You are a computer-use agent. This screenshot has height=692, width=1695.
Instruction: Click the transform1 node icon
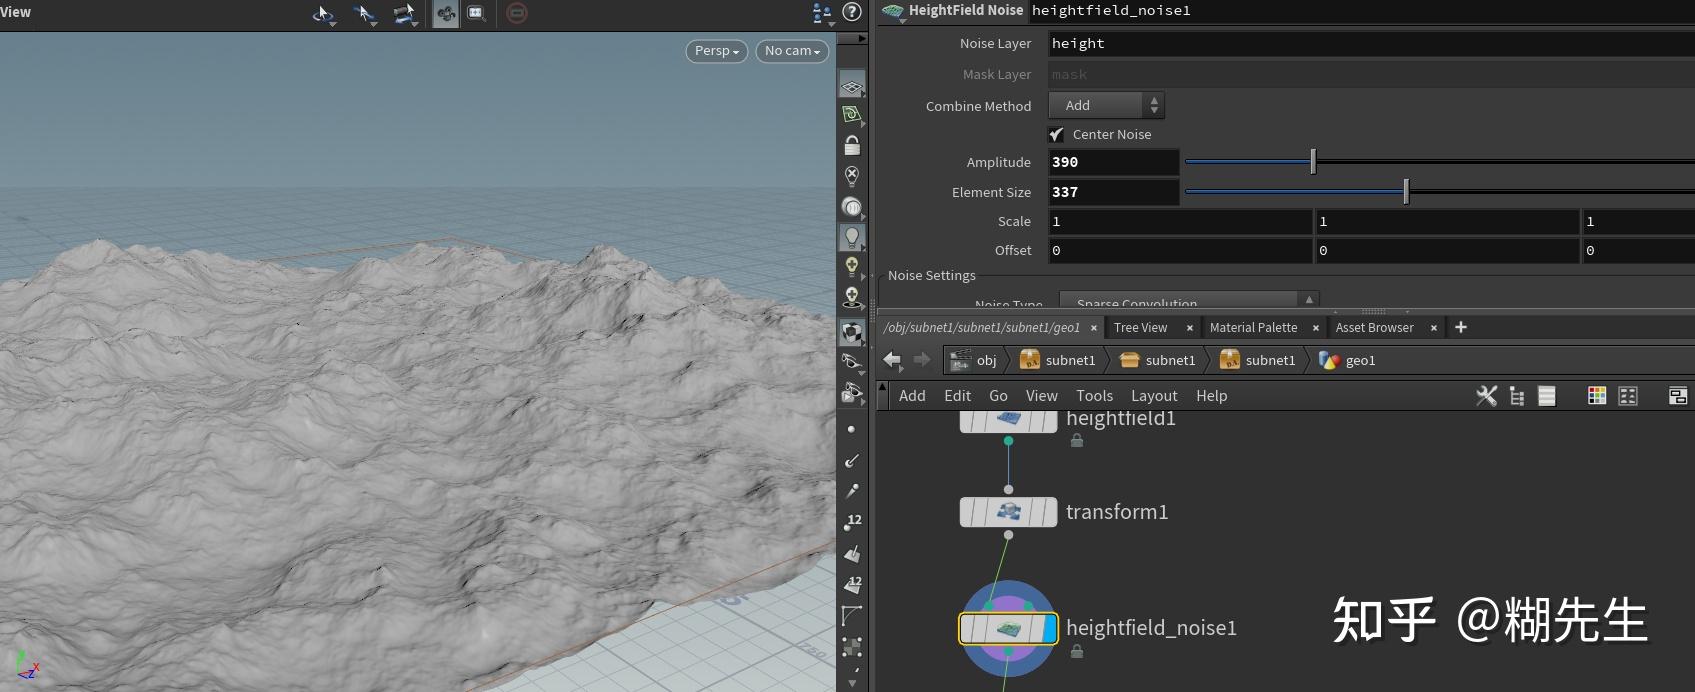point(1008,512)
